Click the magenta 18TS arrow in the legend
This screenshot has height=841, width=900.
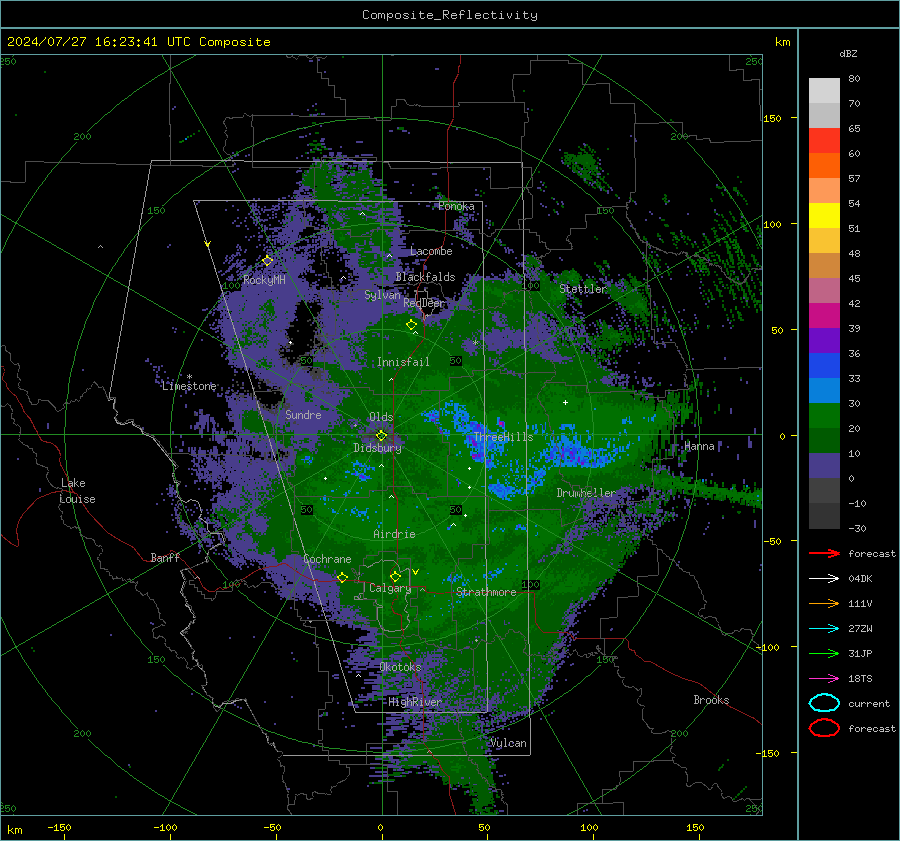[x=824, y=678]
